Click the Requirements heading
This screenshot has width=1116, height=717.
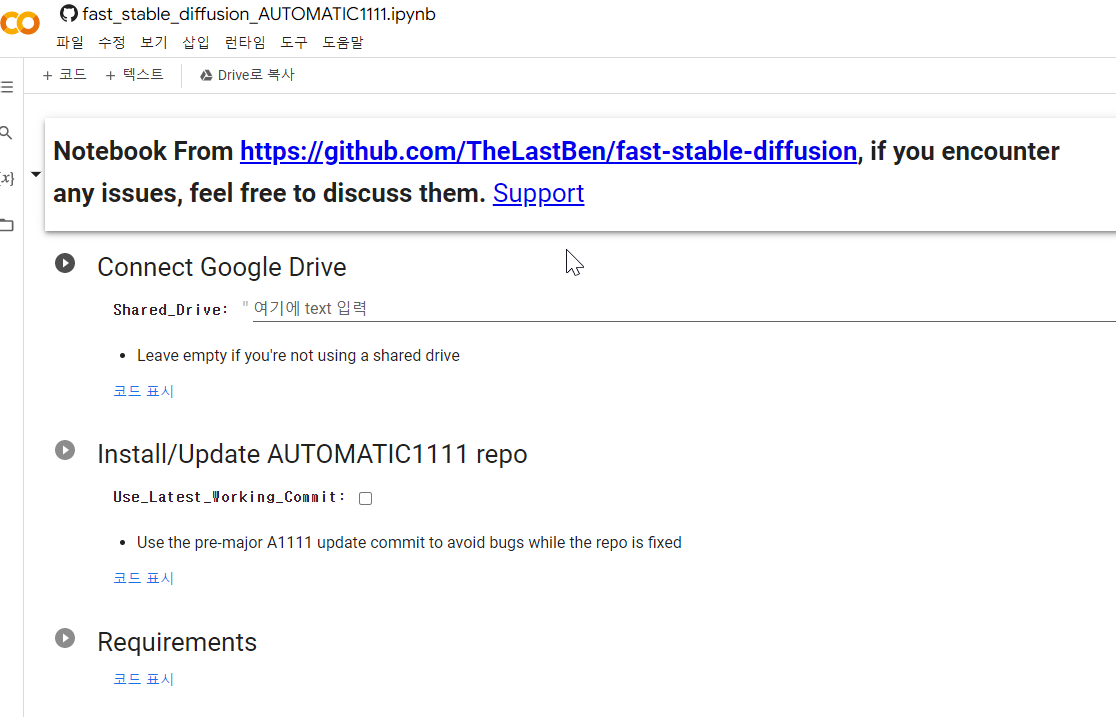[x=177, y=642]
